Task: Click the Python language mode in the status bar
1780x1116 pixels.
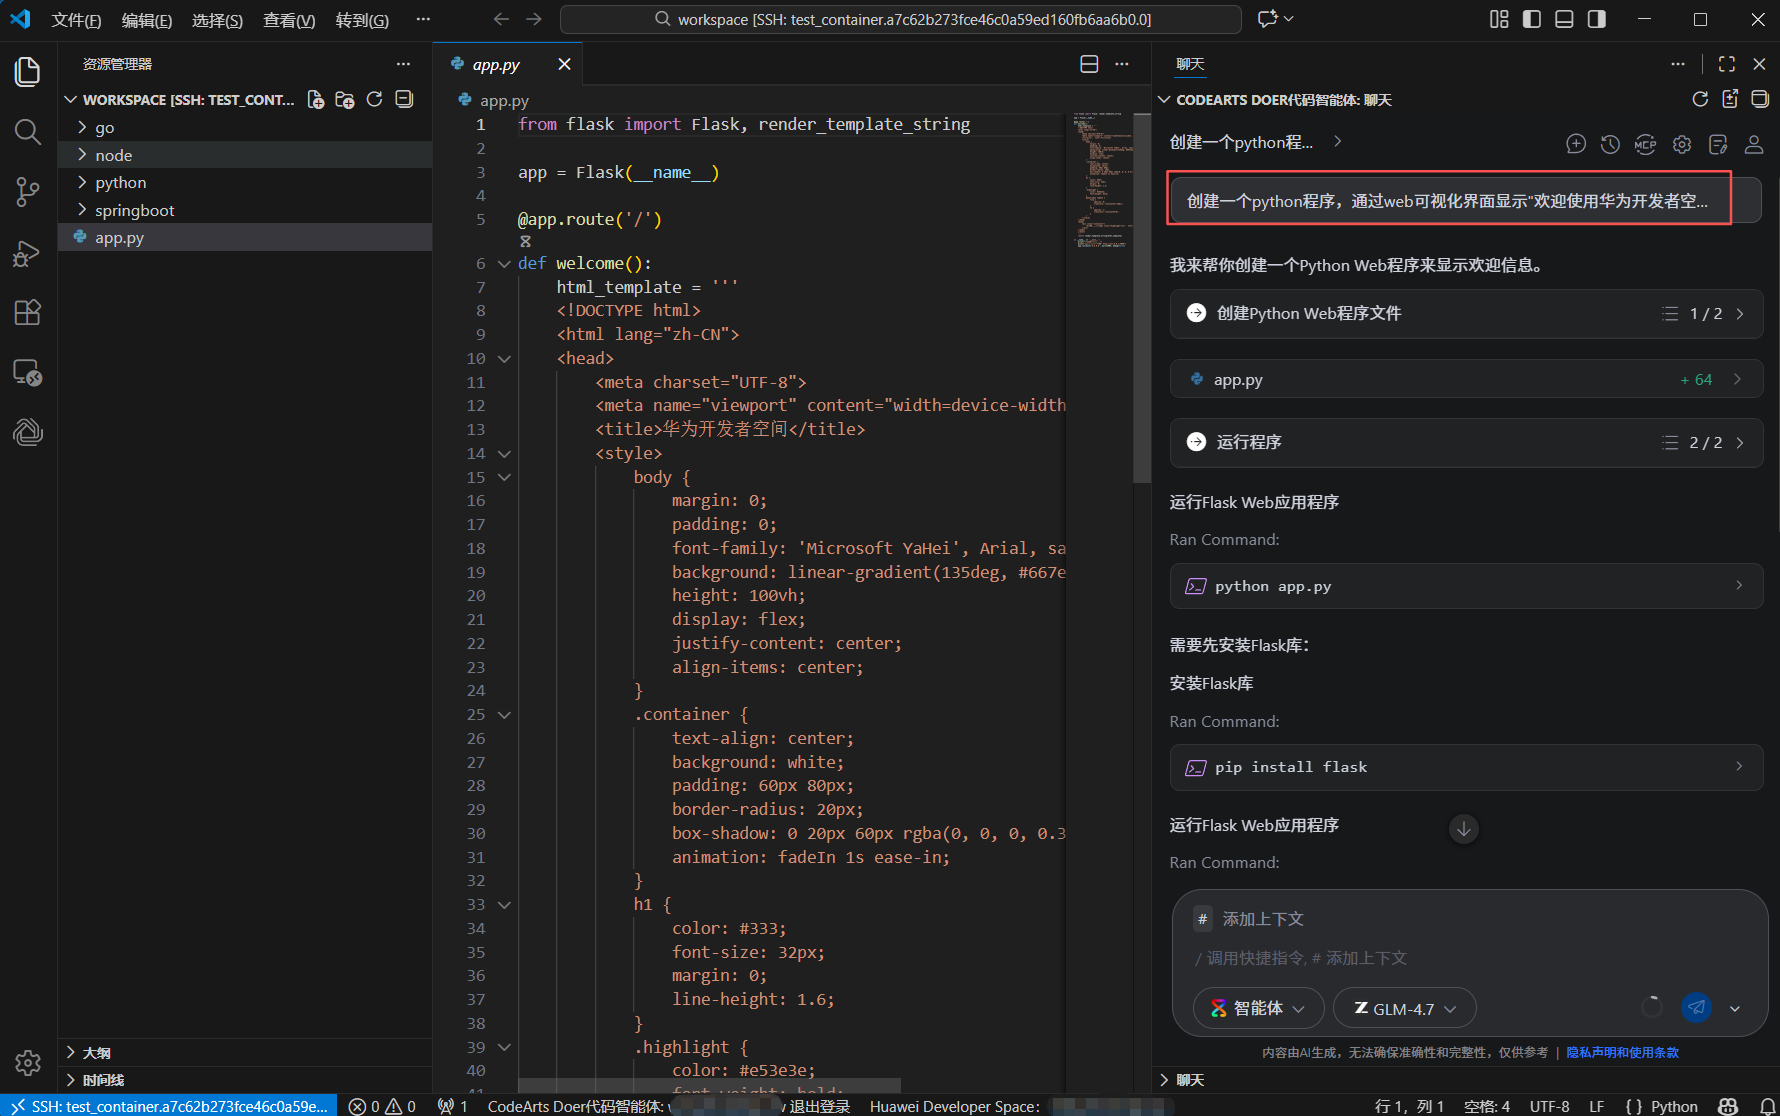Action: click(x=1674, y=1106)
